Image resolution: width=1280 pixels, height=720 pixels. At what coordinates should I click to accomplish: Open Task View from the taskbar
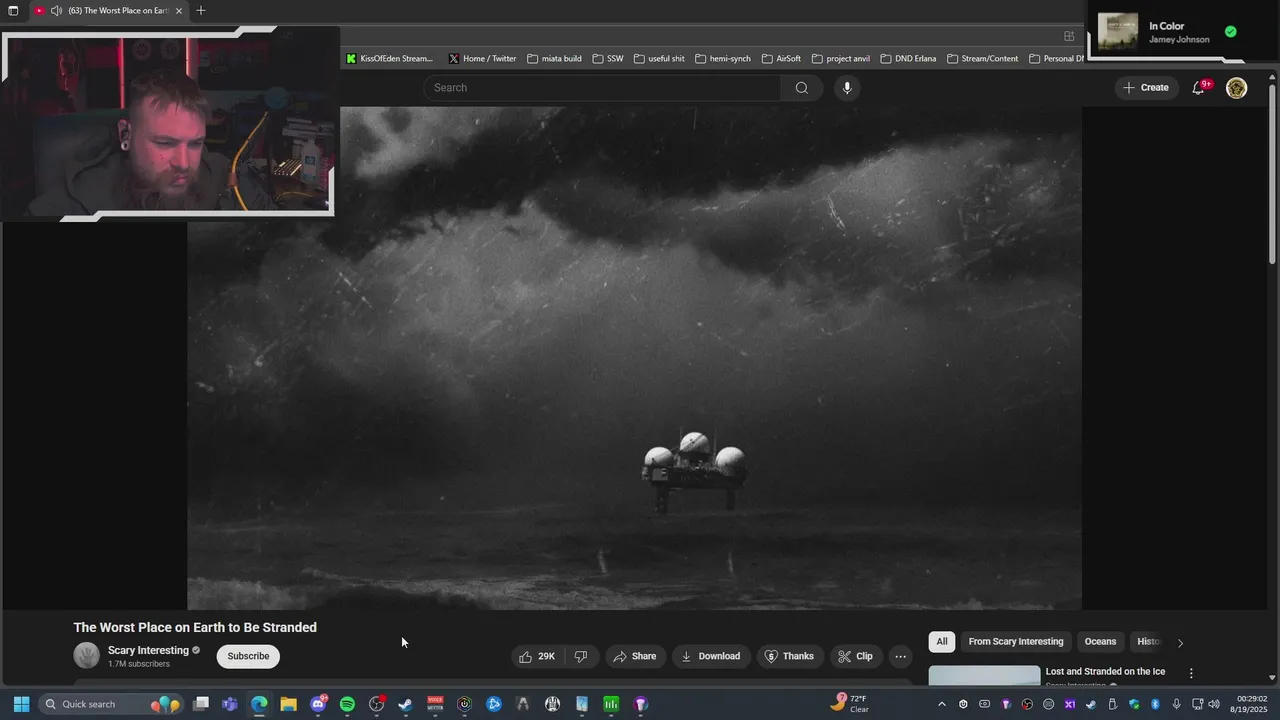[x=201, y=704]
